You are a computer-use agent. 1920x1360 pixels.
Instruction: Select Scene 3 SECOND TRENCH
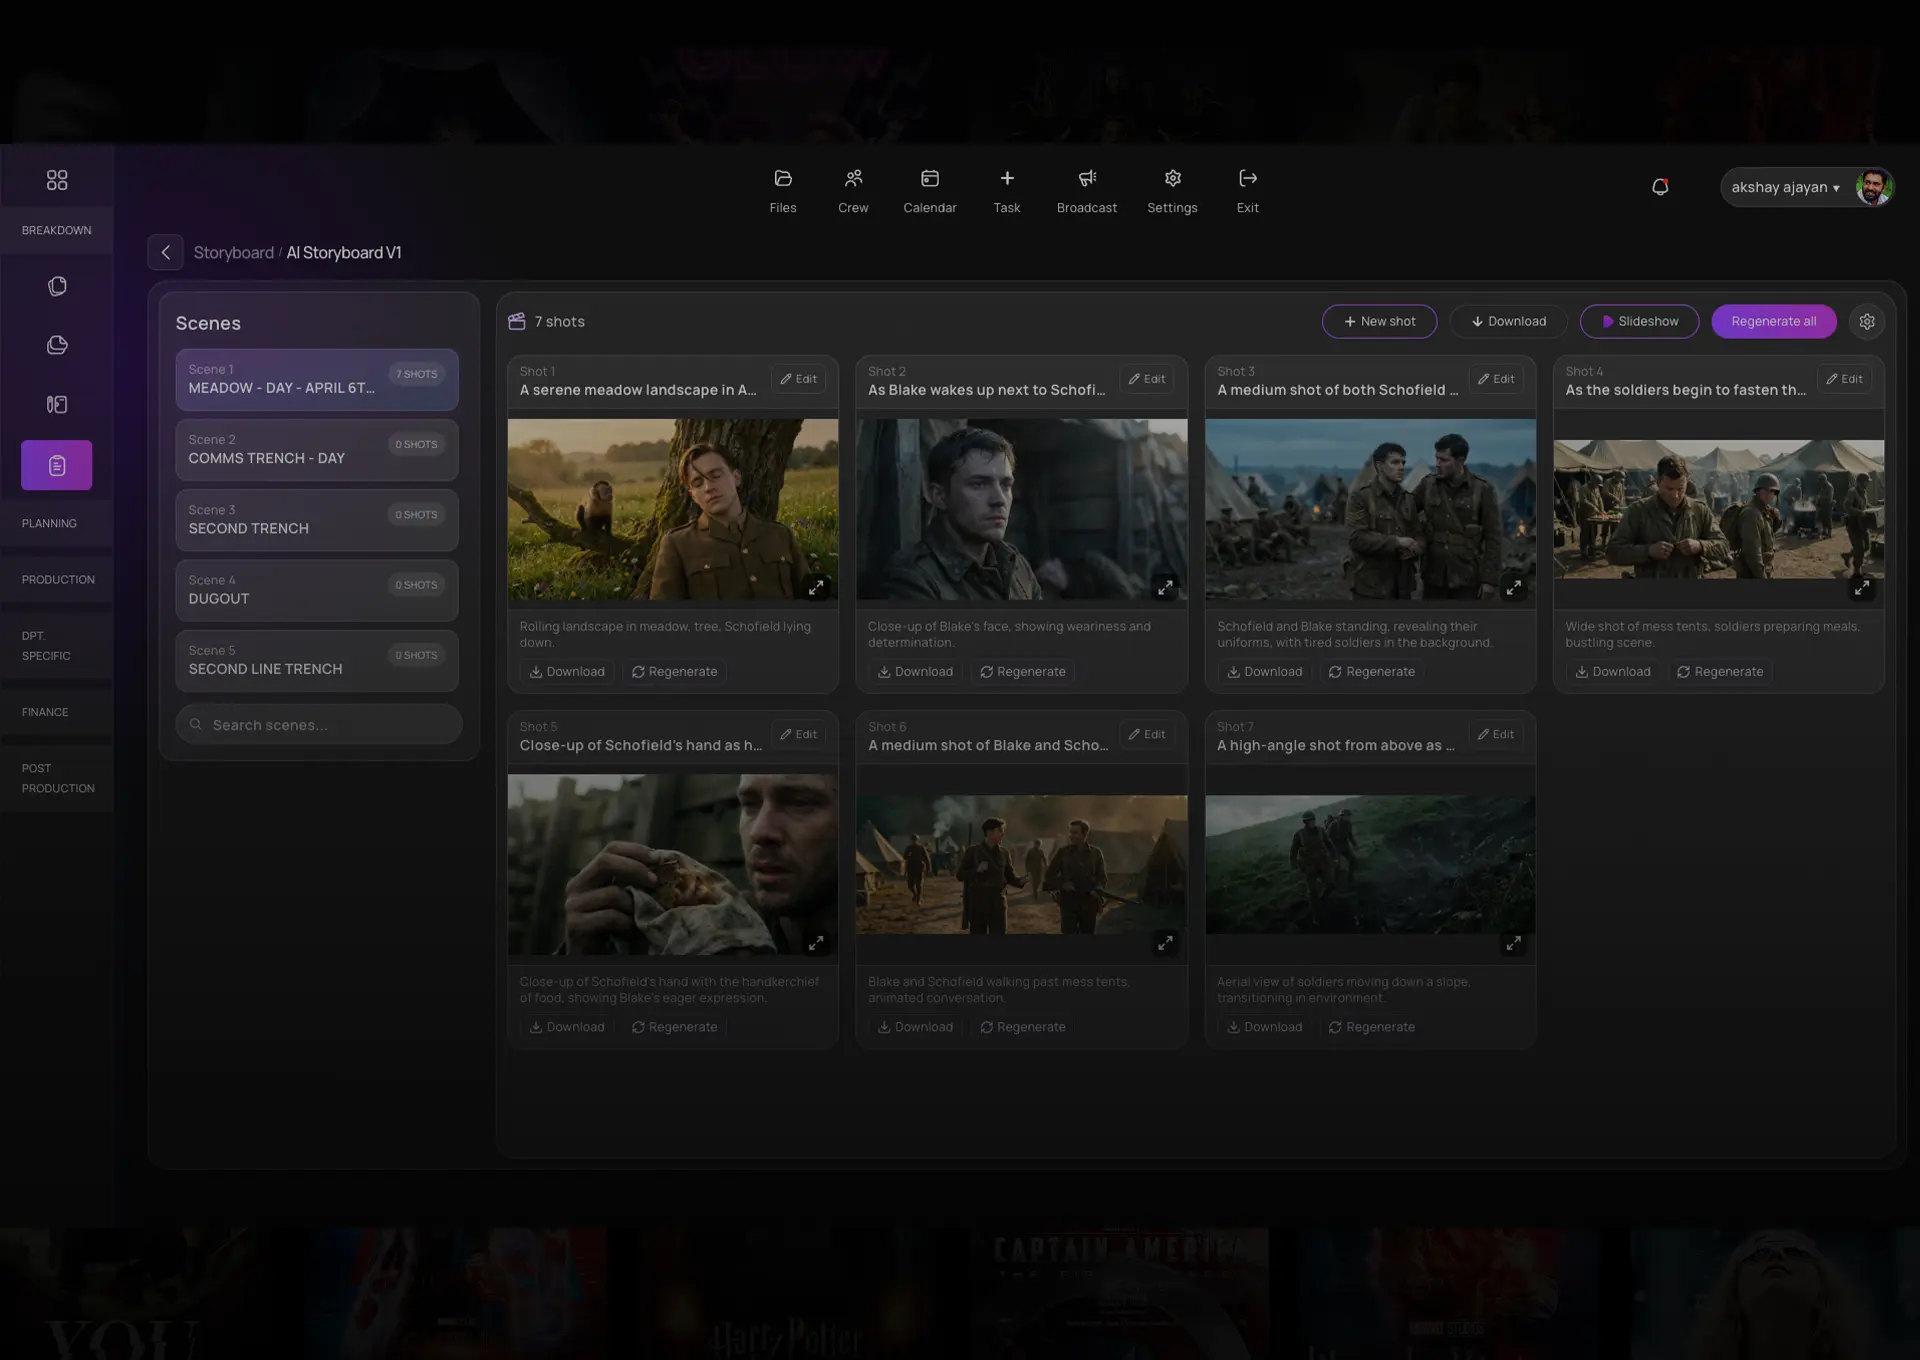click(x=317, y=520)
